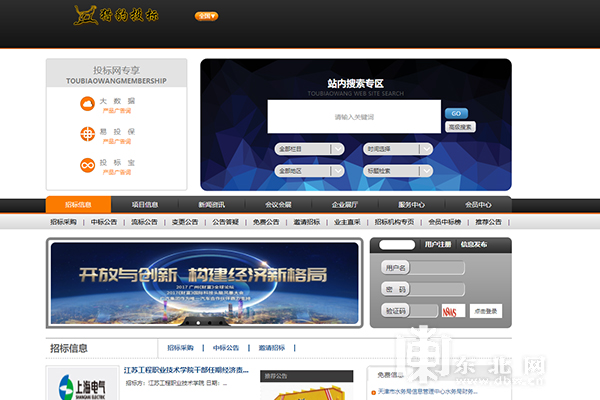Viewport: 600px width, 400px height.
Task: Open 招标采购 link beside 招标信息 heading
Action: (x=180, y=348)
